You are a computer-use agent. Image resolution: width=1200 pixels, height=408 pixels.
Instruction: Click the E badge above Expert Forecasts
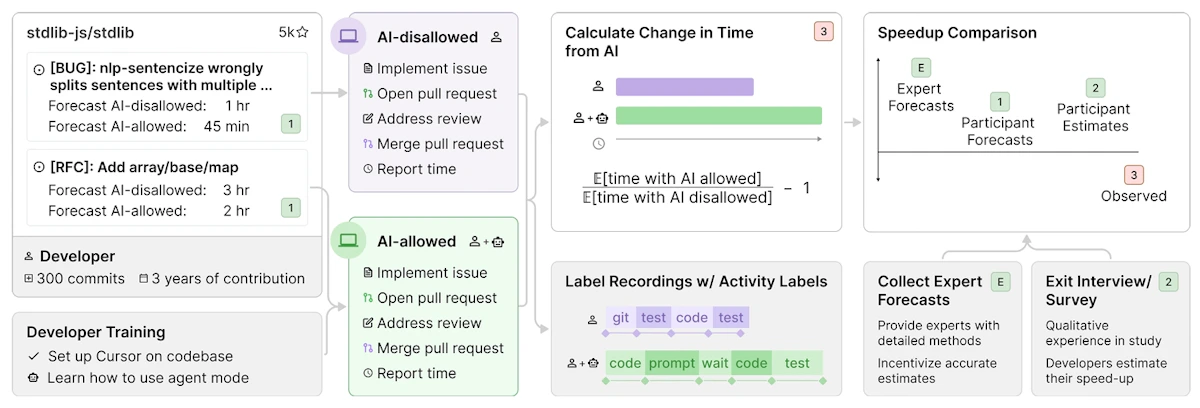coord(921,68)
